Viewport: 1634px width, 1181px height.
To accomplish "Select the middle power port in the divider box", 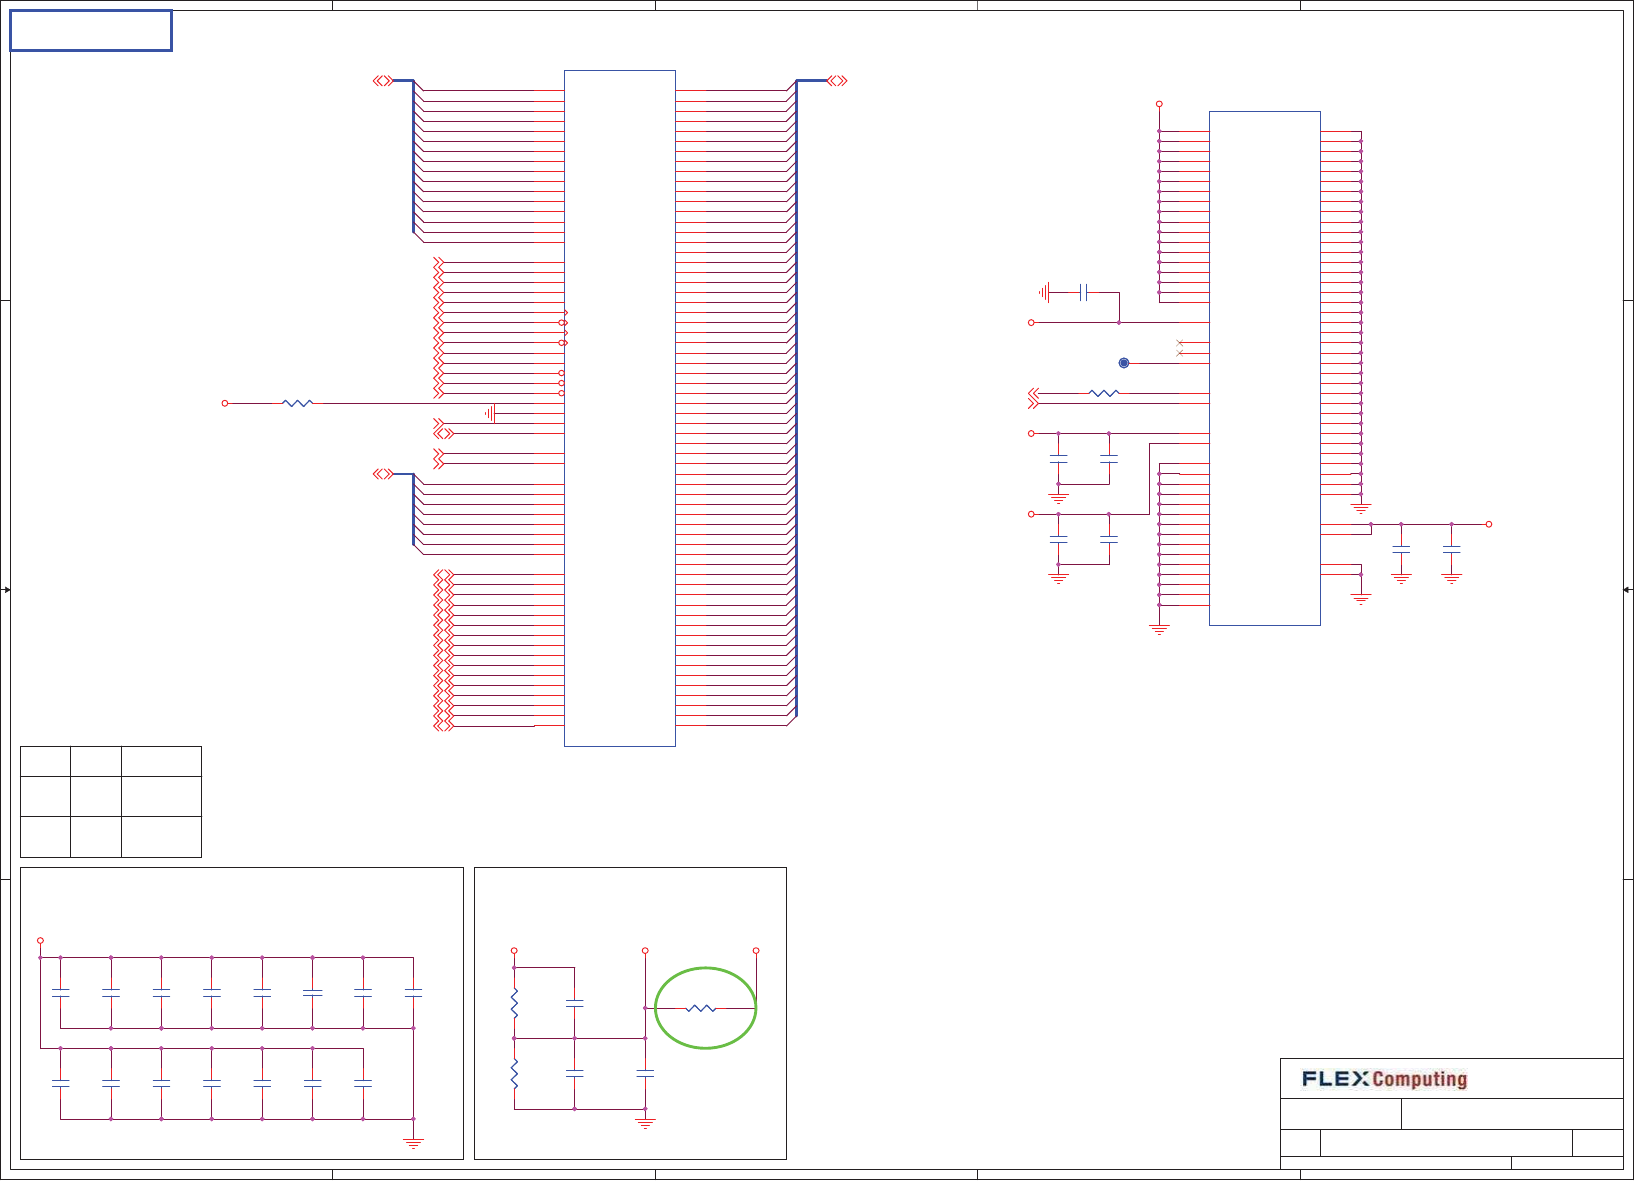I will coord(645,950).
